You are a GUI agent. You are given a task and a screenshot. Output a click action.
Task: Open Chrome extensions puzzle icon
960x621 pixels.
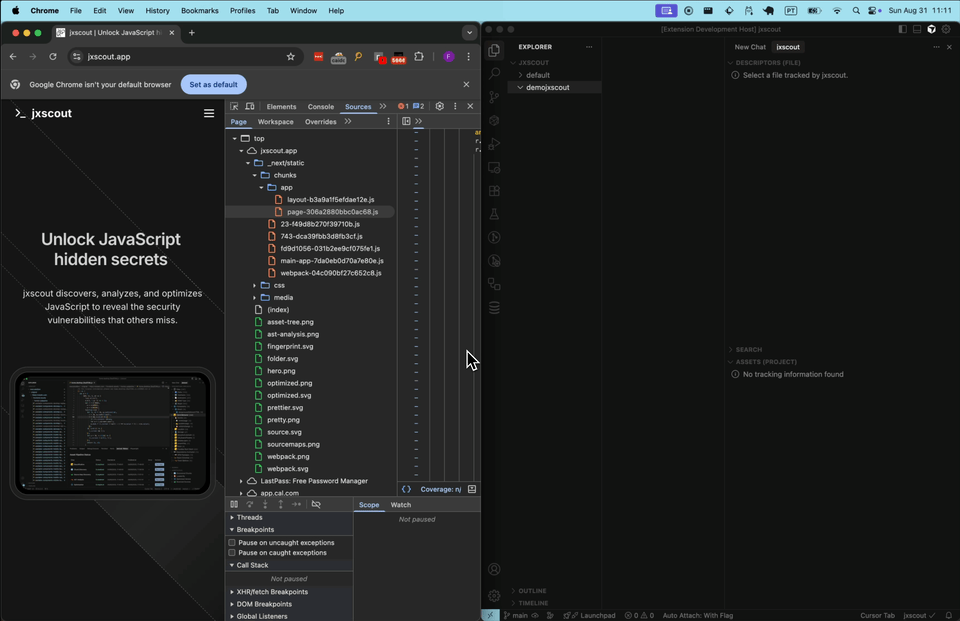point(419,56)
